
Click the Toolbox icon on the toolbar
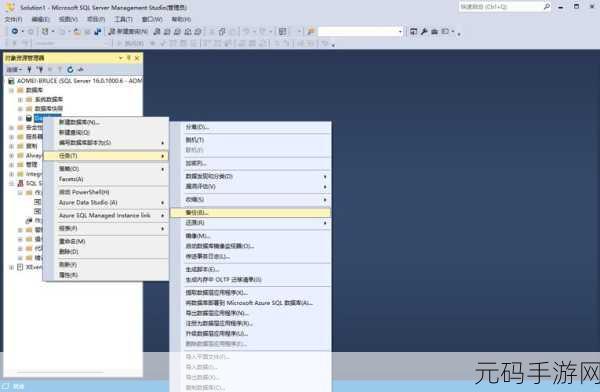[434, 31]
